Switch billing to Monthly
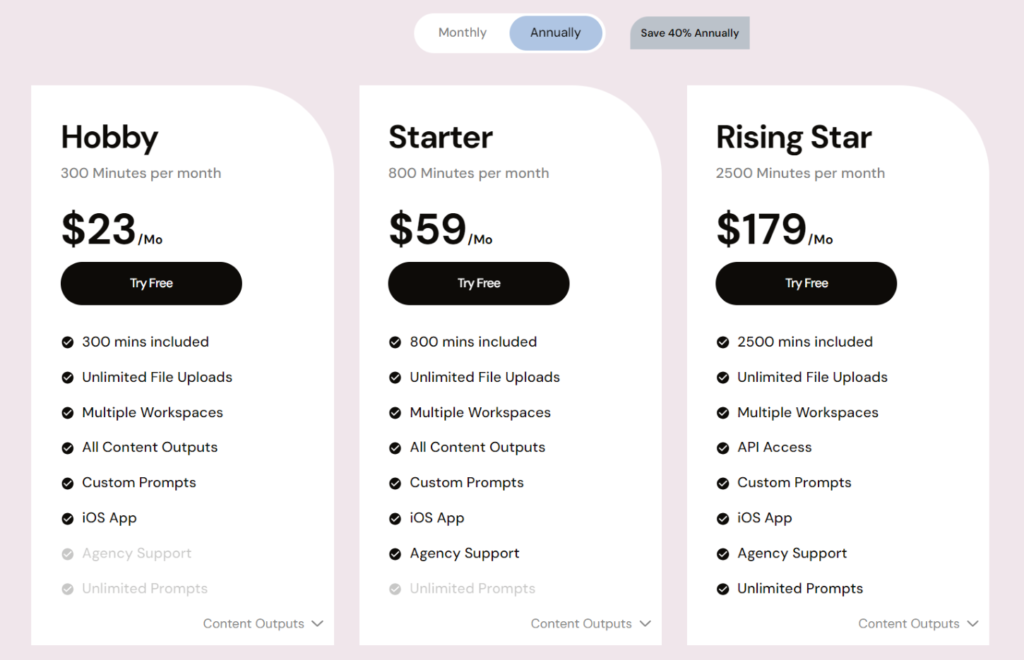 click(462, 33)
